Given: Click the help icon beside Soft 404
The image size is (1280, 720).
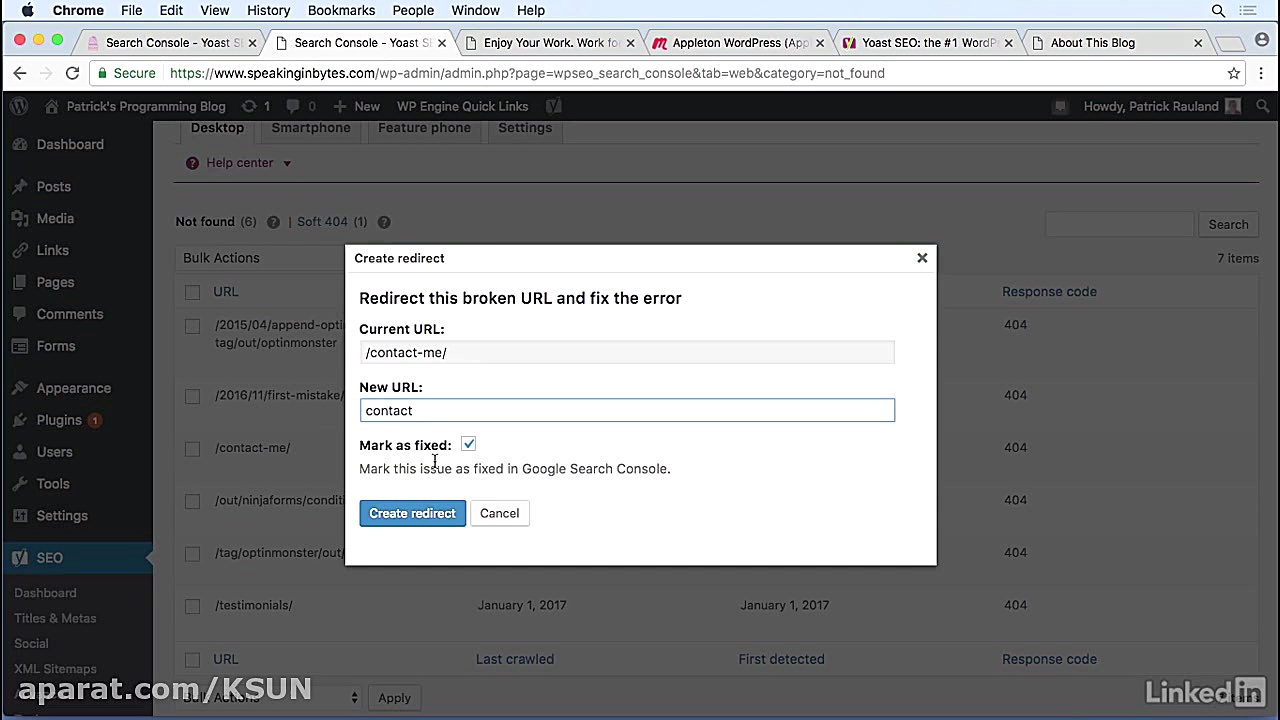Looking at the screenshot, I should (x=384, y=222).
